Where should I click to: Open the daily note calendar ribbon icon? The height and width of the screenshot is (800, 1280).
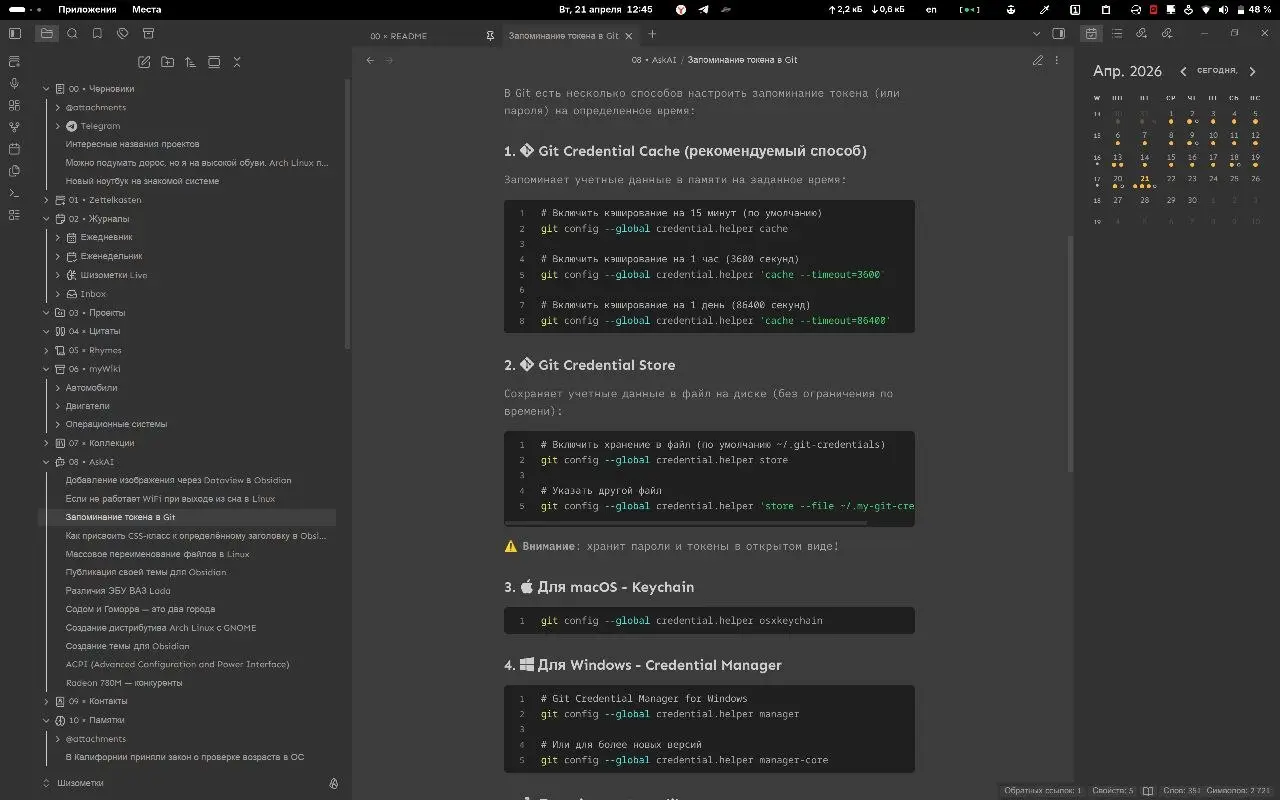click(14, 149)
